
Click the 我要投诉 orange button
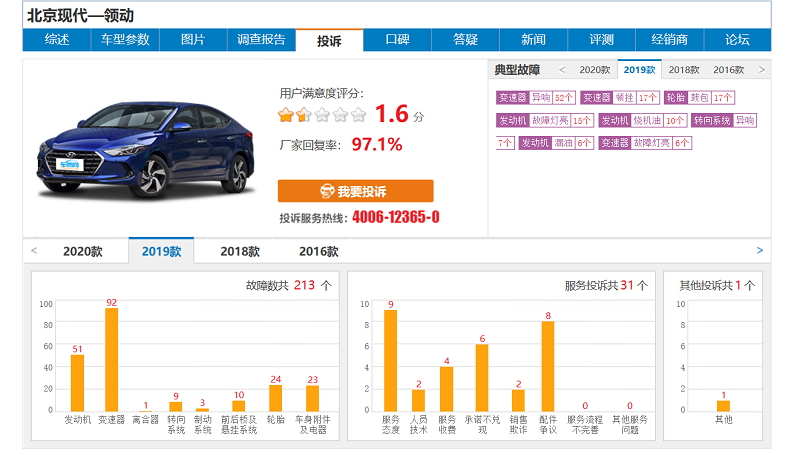tap(356, 191)
